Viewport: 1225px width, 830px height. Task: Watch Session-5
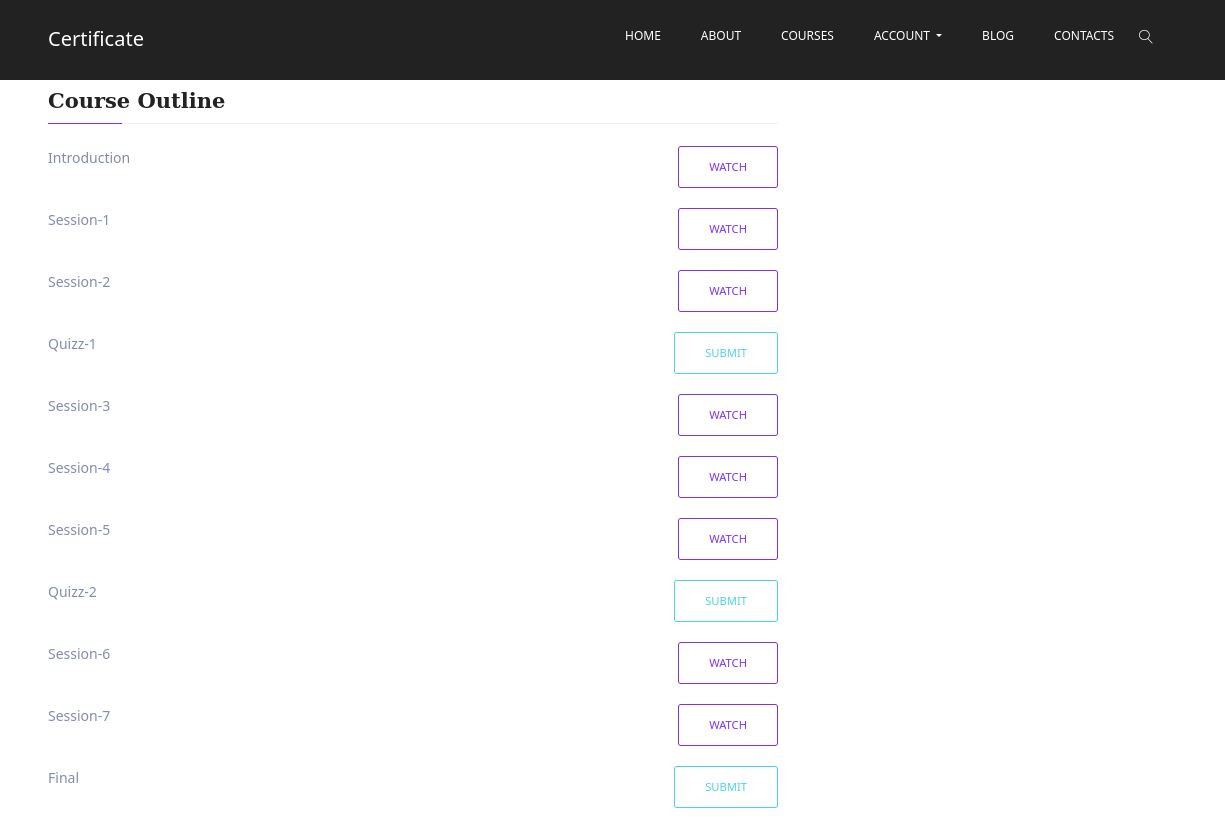pyautogui.click(x=727, y=539)
